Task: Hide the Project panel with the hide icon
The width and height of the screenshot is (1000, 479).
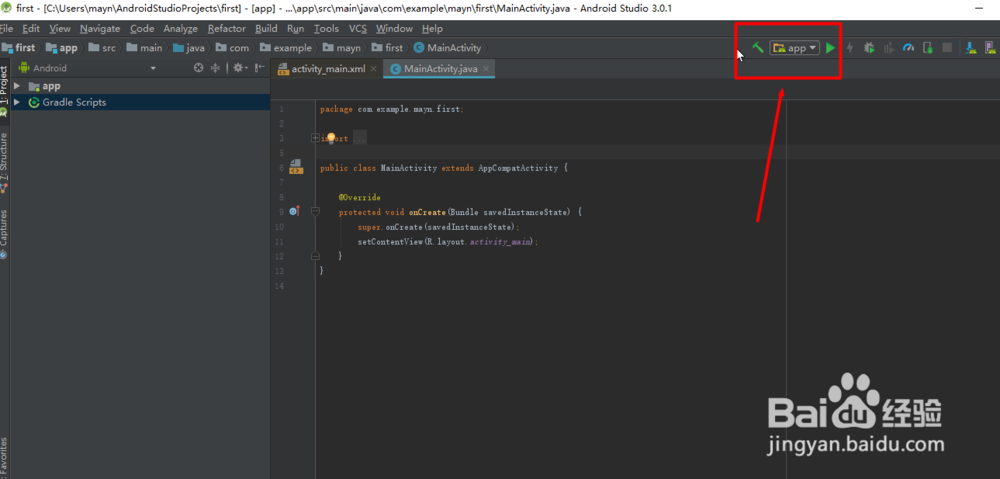Action: (260, 68)
